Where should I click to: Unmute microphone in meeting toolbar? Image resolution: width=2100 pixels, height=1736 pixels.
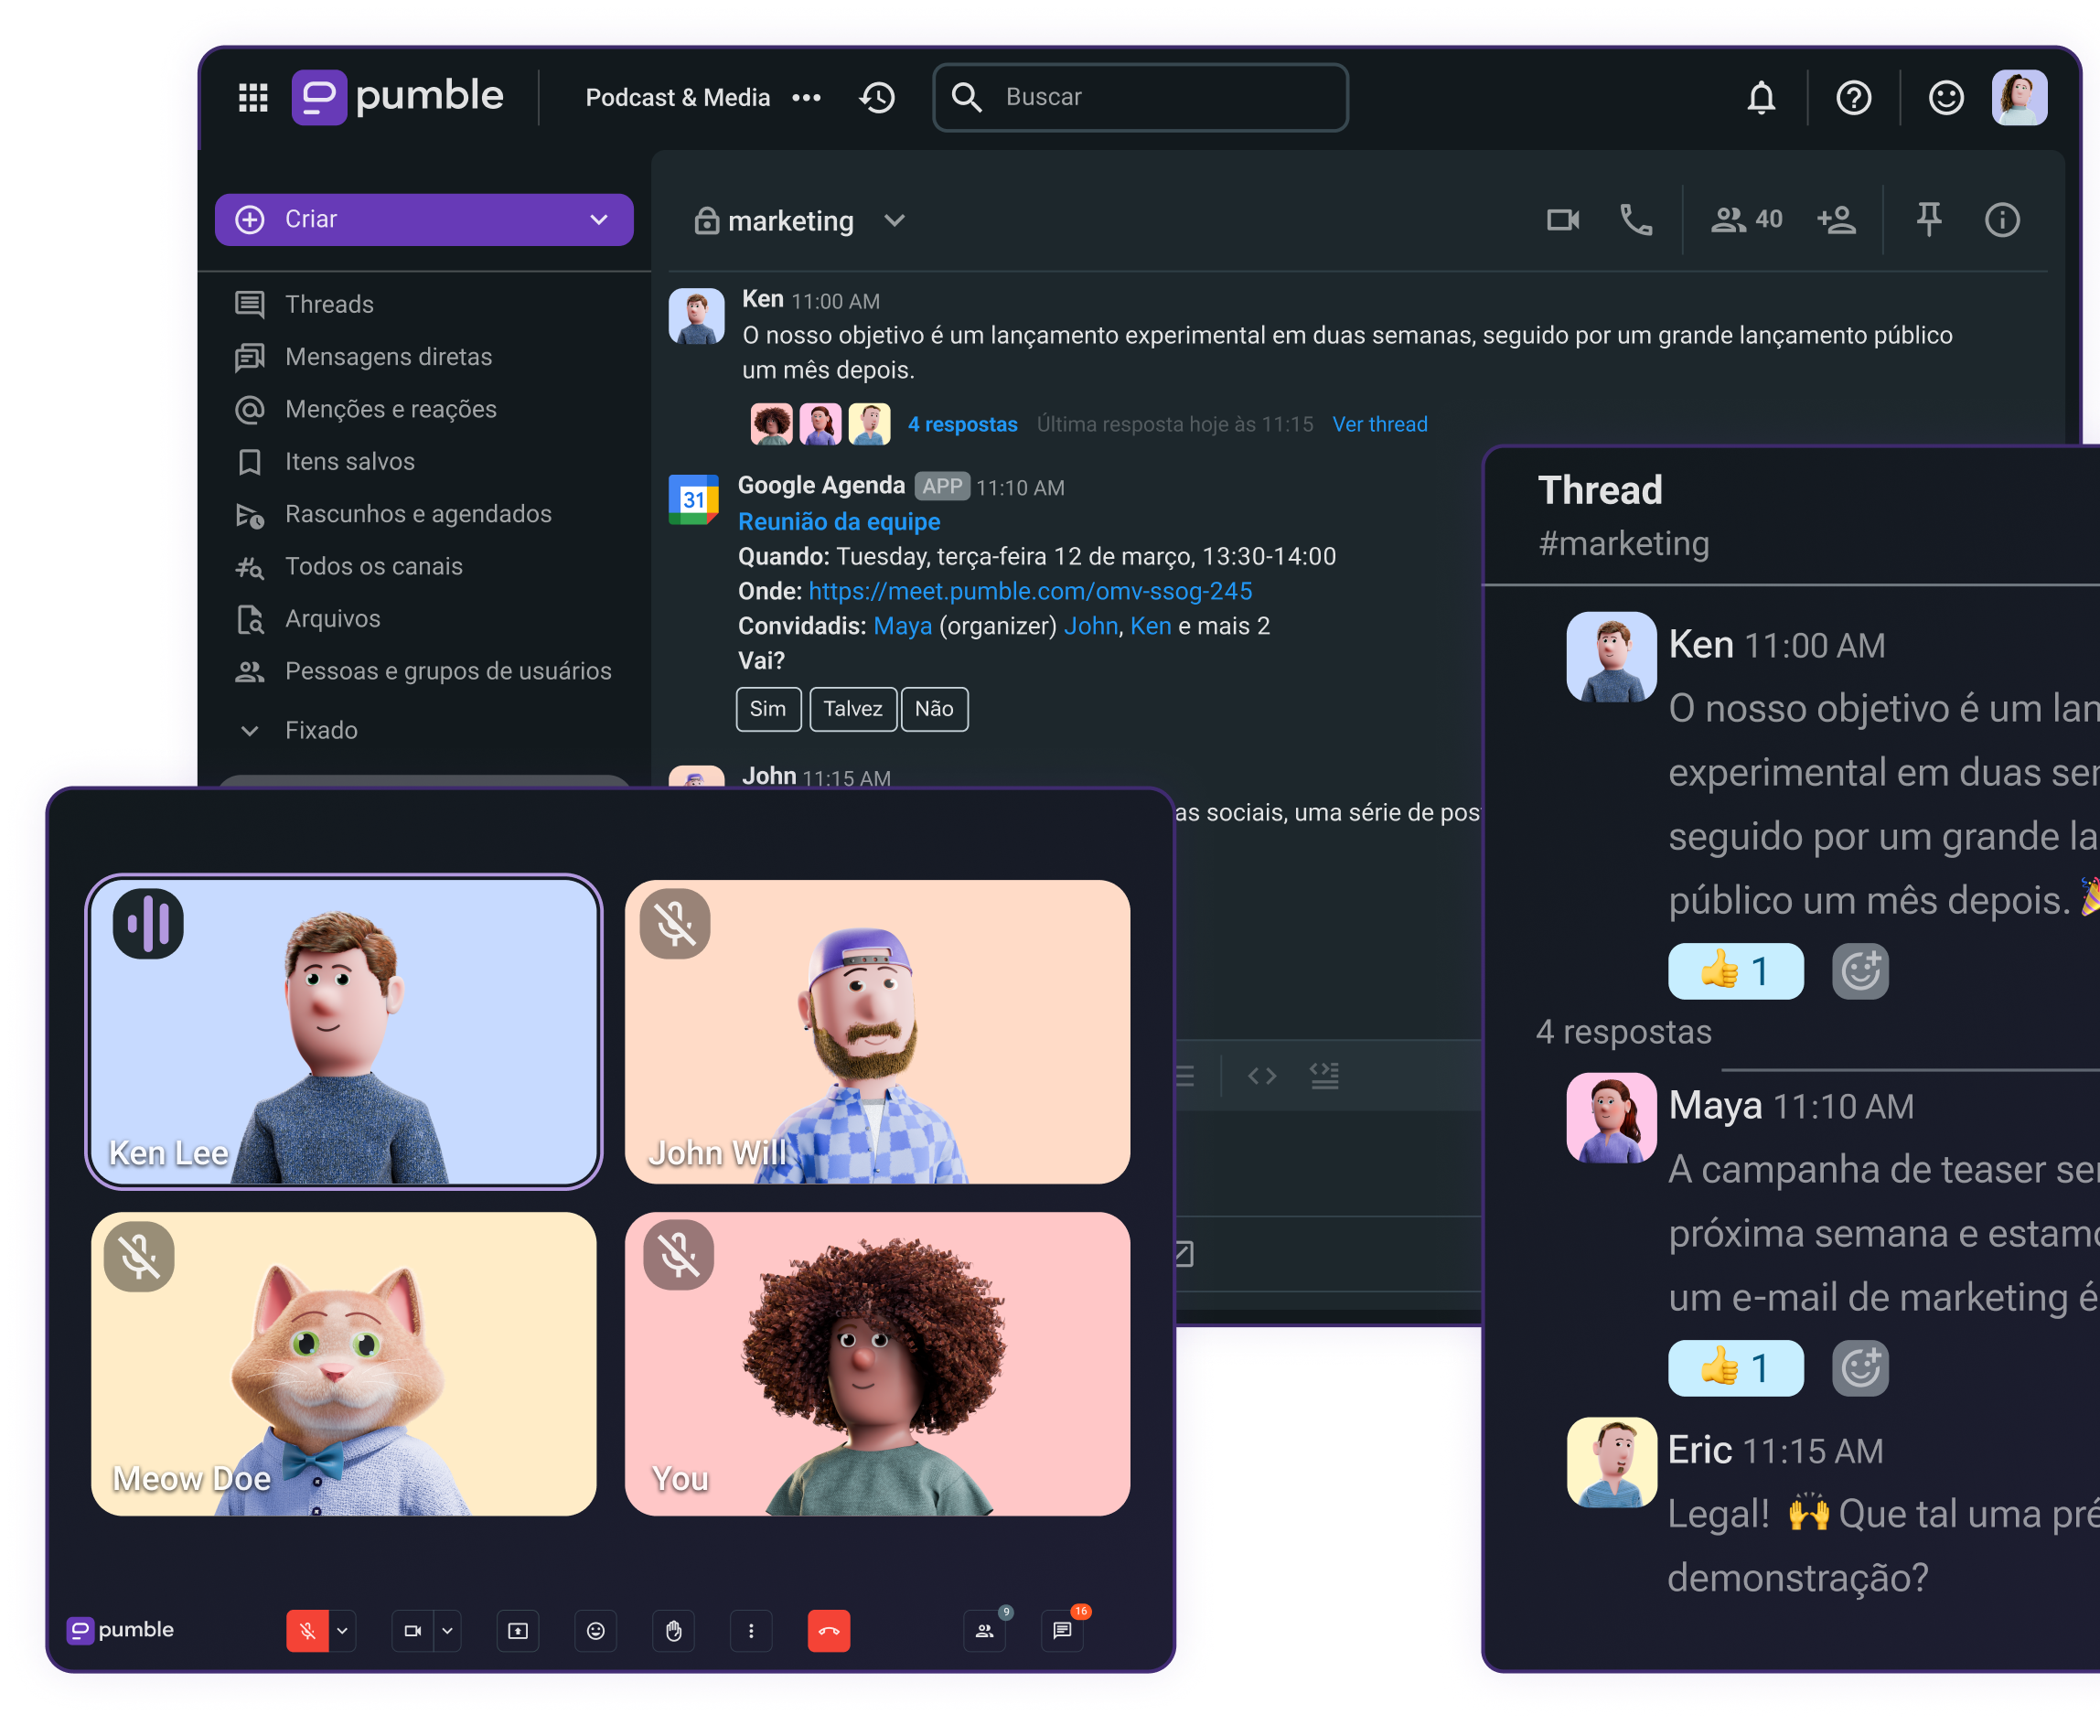pyautogui.click(x=307, y=1631)
